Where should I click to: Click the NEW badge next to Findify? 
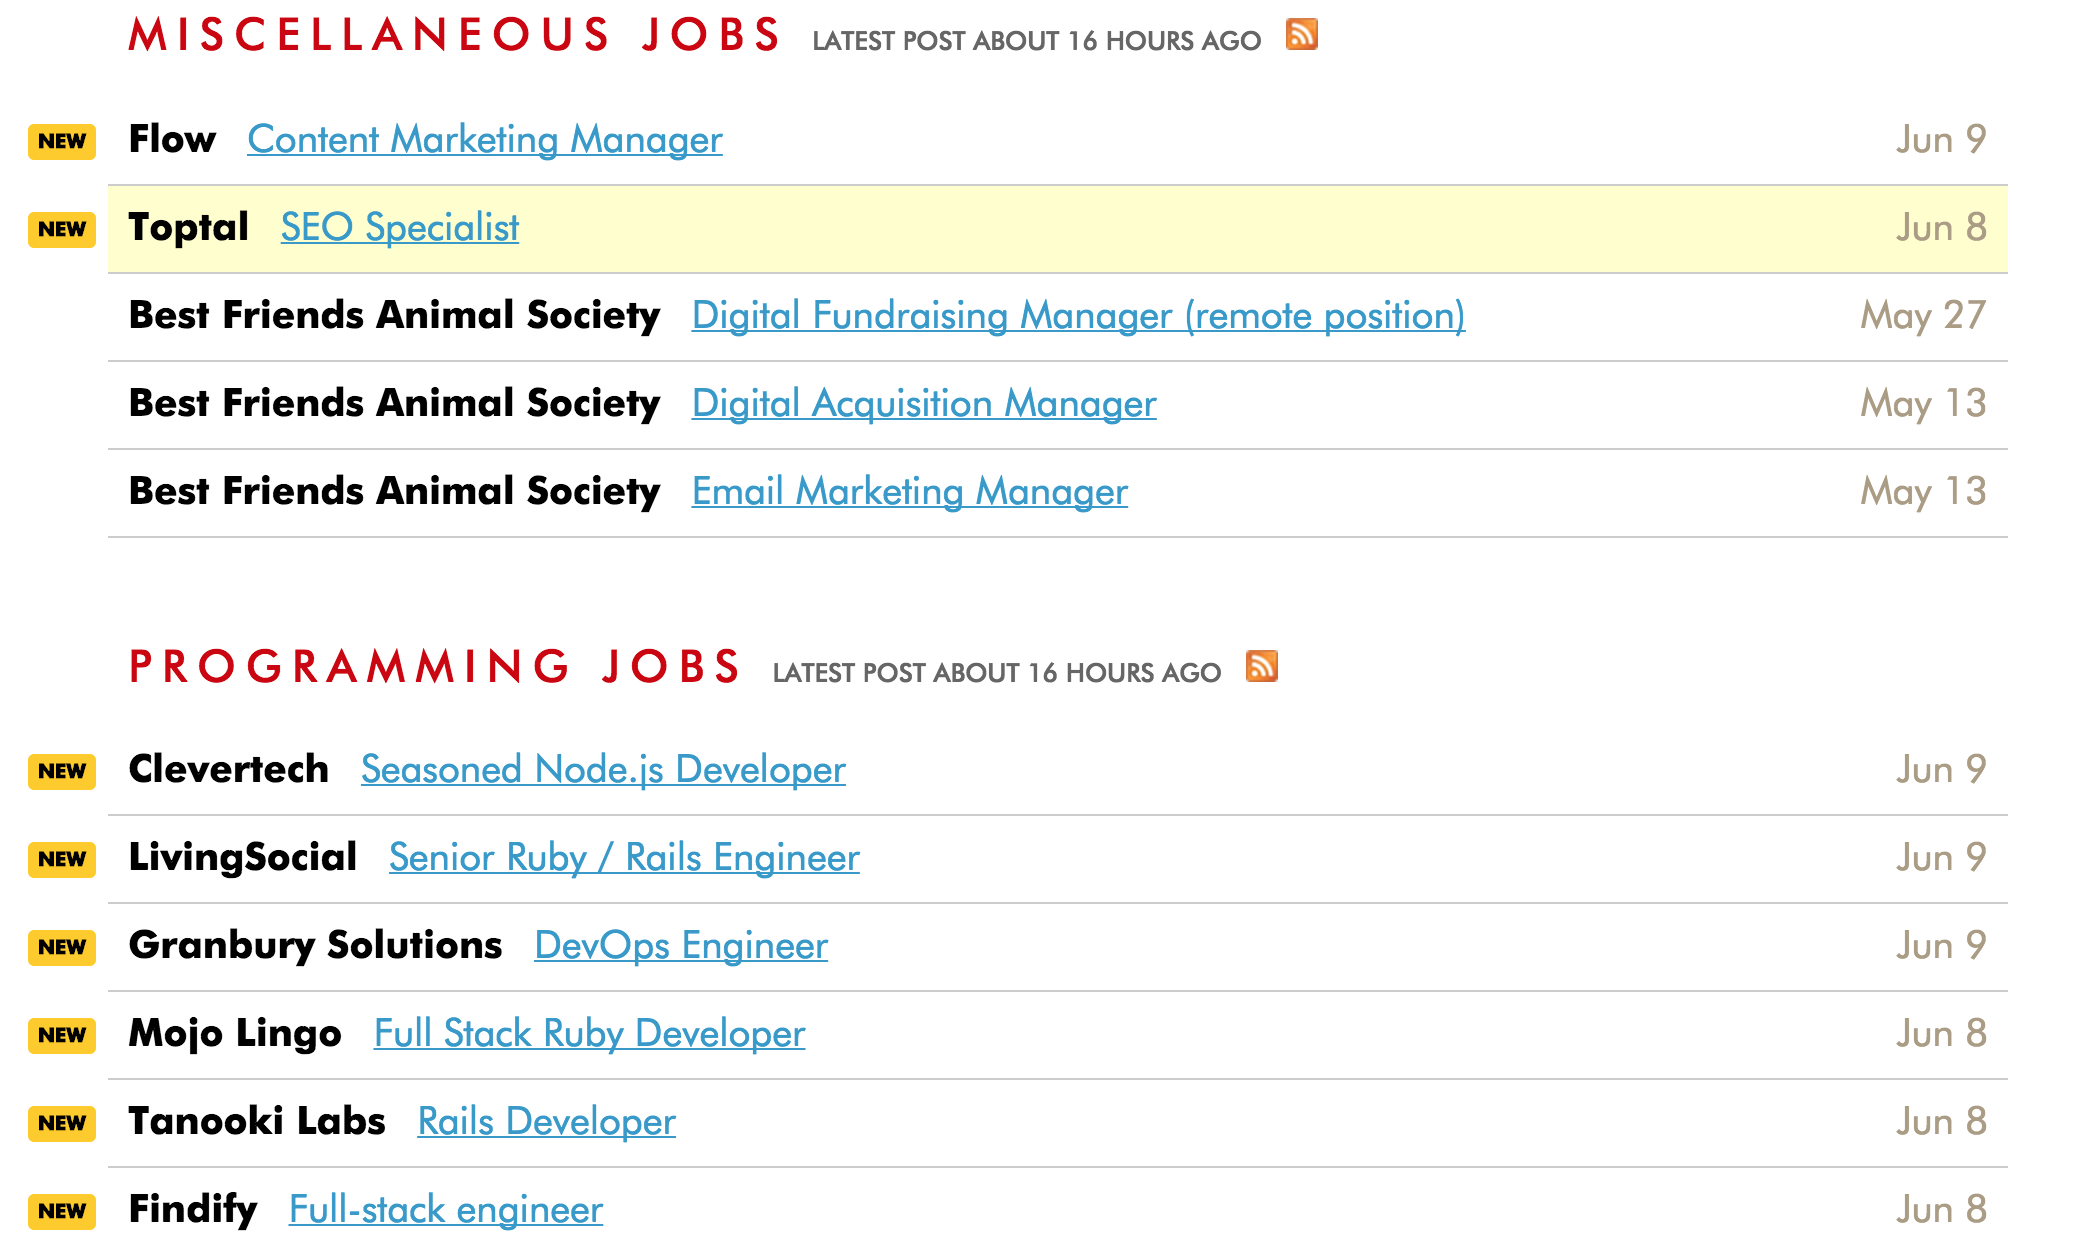click(60, 1210)
